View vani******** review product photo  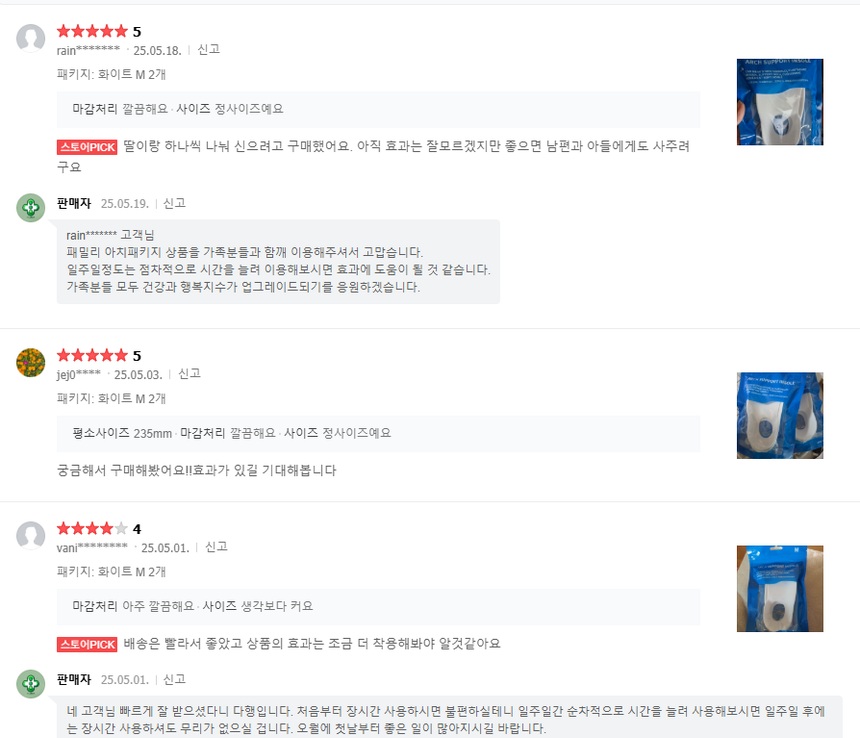pyautogui.click(x=780, y=589)
